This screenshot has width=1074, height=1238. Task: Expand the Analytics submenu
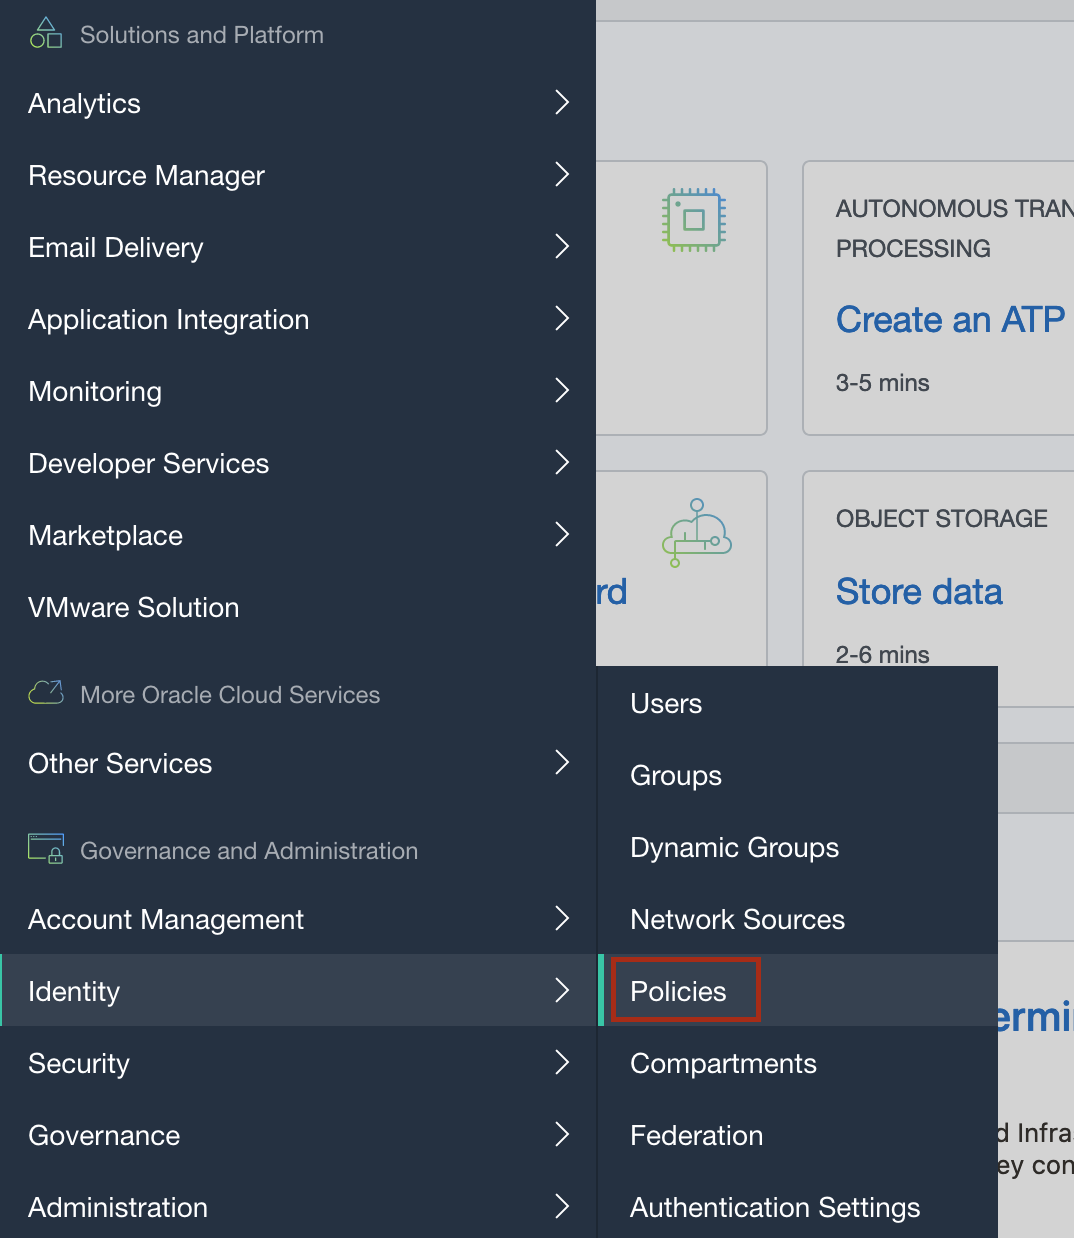click(x=562, y=103)
